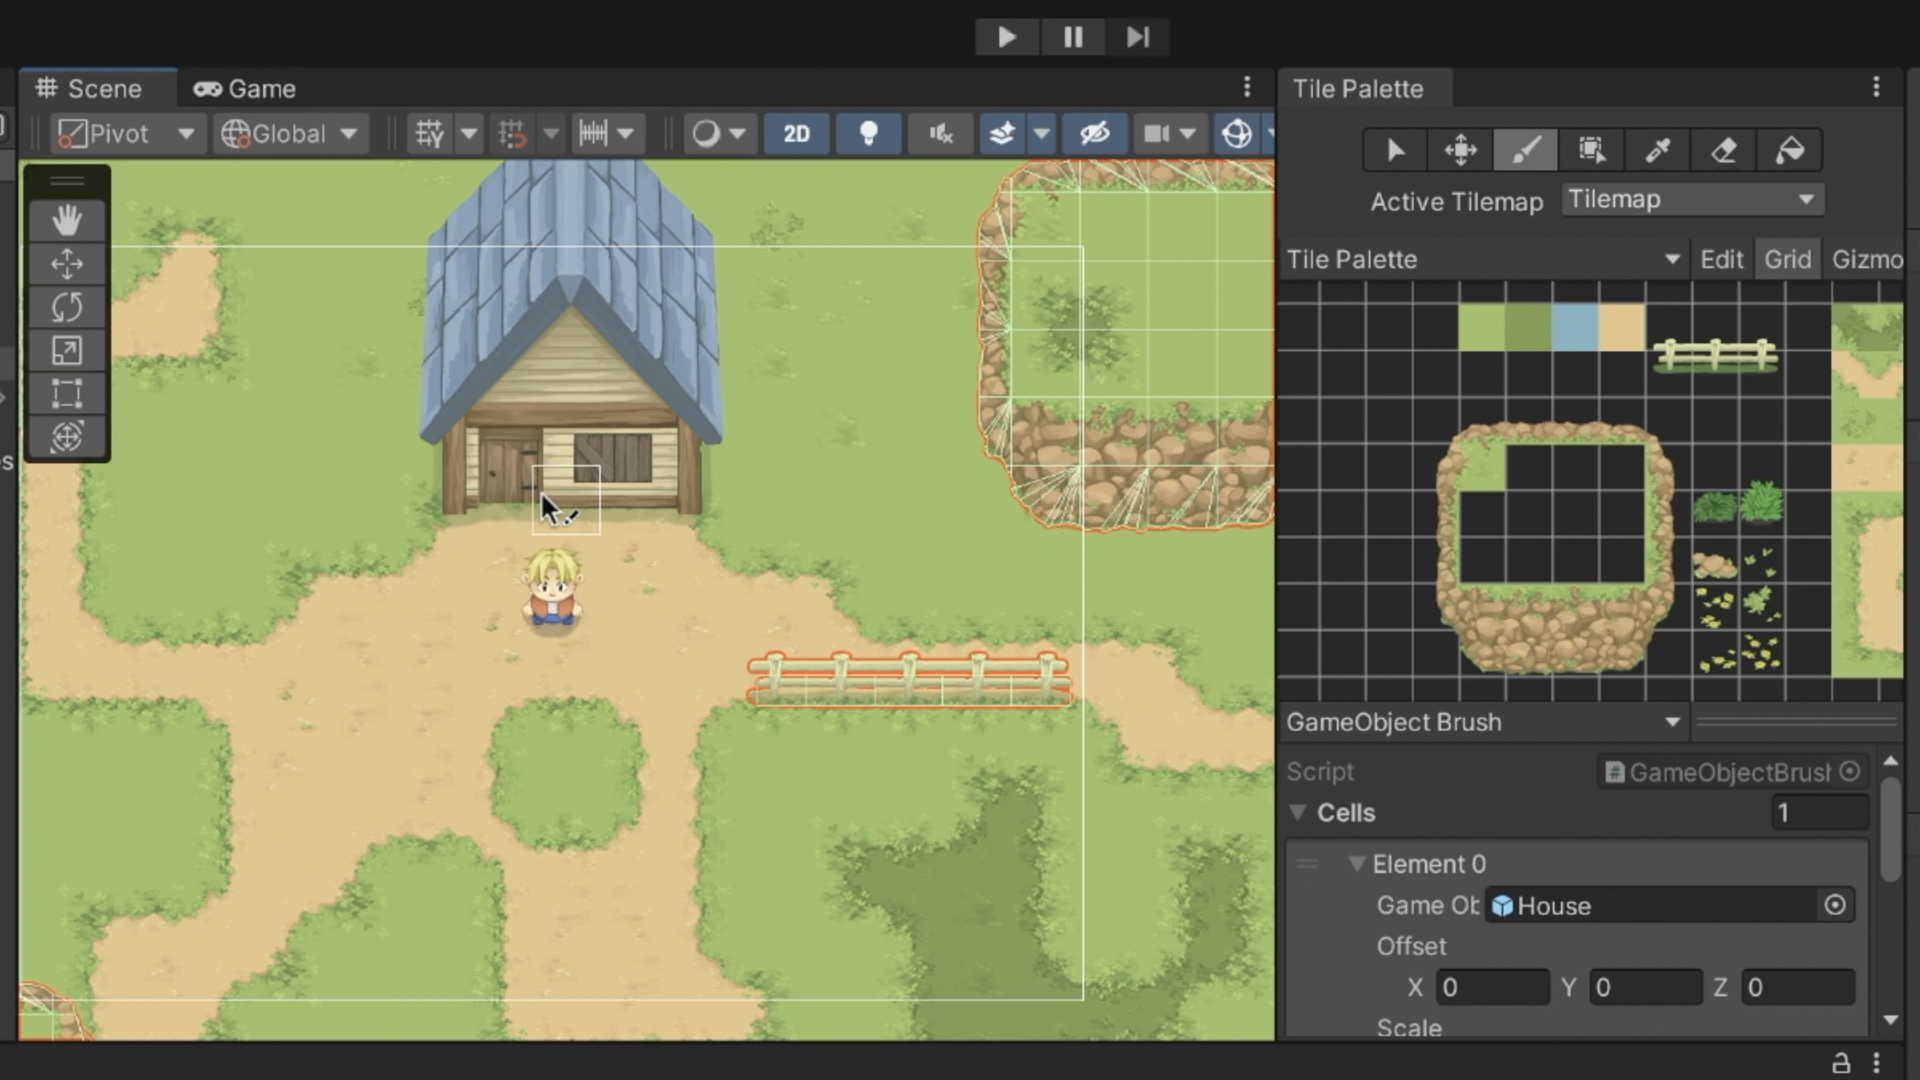Click the palette Edit button

point(1721,259)
